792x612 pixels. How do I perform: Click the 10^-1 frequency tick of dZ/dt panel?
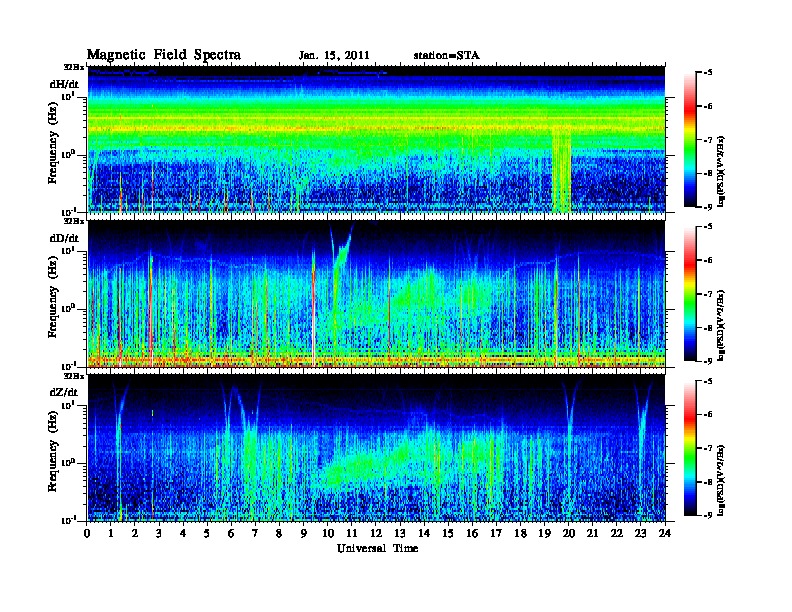point(68,520)
